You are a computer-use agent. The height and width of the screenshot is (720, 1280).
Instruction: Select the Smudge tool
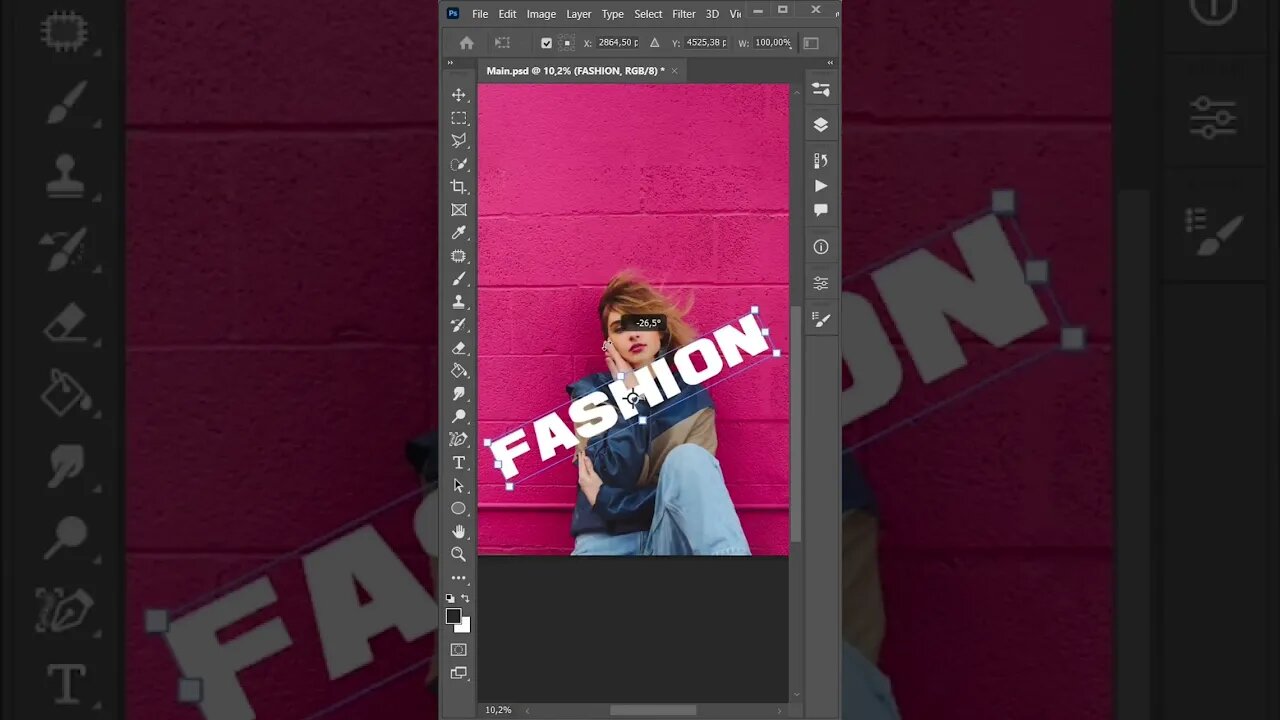click(x=459, y=394)
